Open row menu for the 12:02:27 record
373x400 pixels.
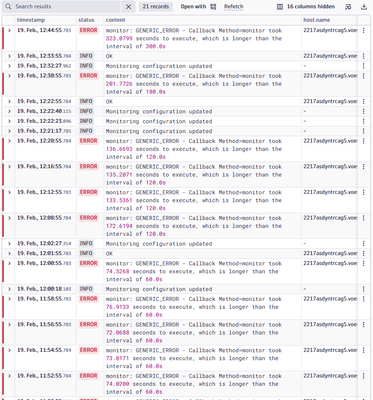pos(363,244)
